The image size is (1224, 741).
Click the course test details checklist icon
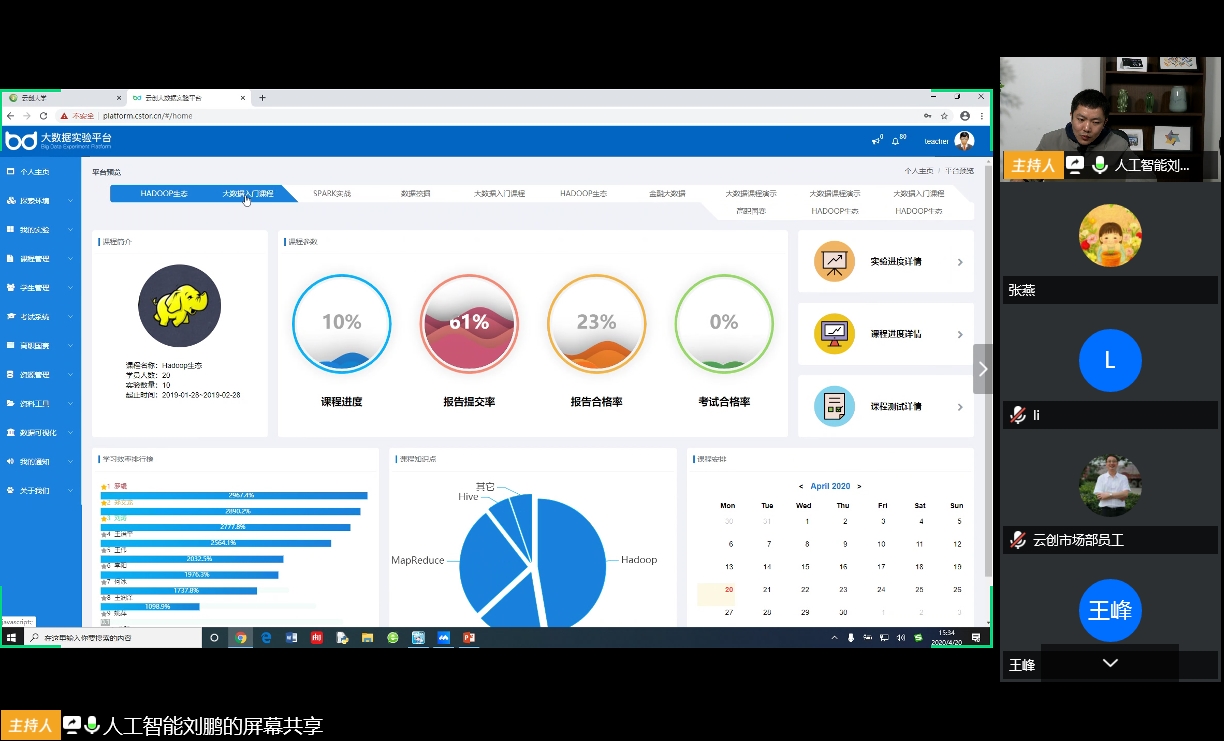pos(834,406)
